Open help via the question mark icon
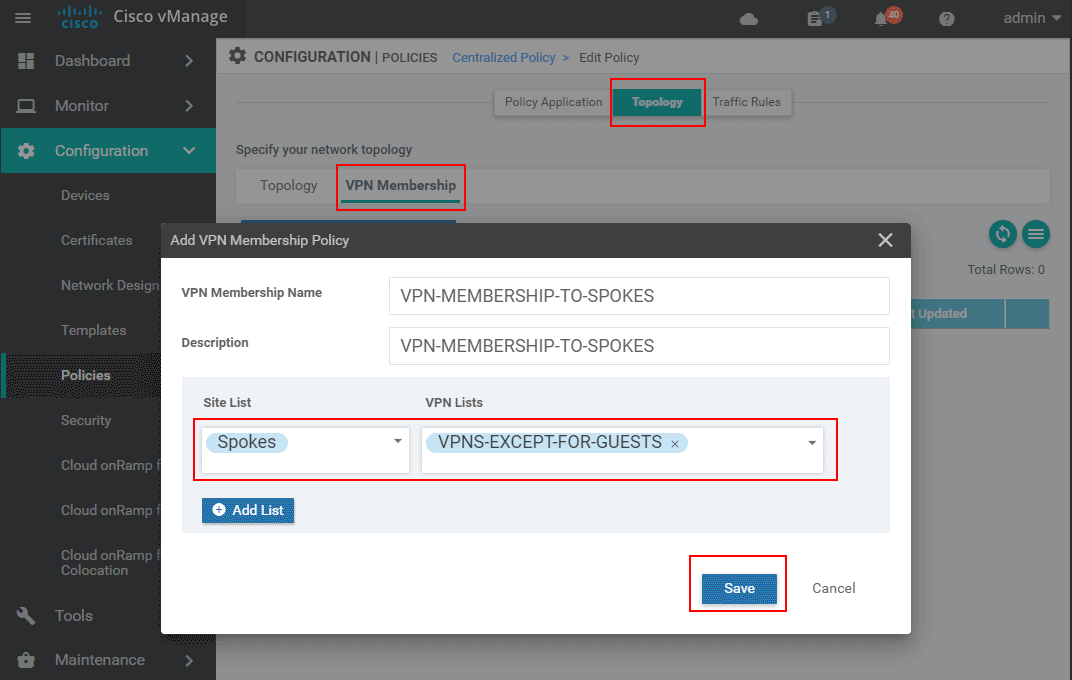The height and width of the screenshot is (680, 1072). (x=946, y=17)
